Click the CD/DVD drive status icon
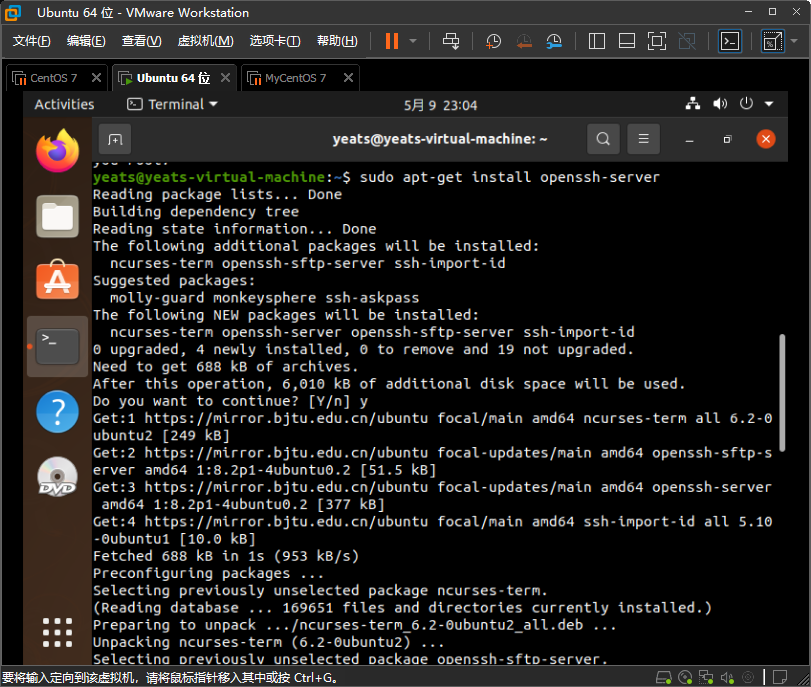Image resolution: width=811 pixels, height=687 pixels. click(x=685, y=677)
